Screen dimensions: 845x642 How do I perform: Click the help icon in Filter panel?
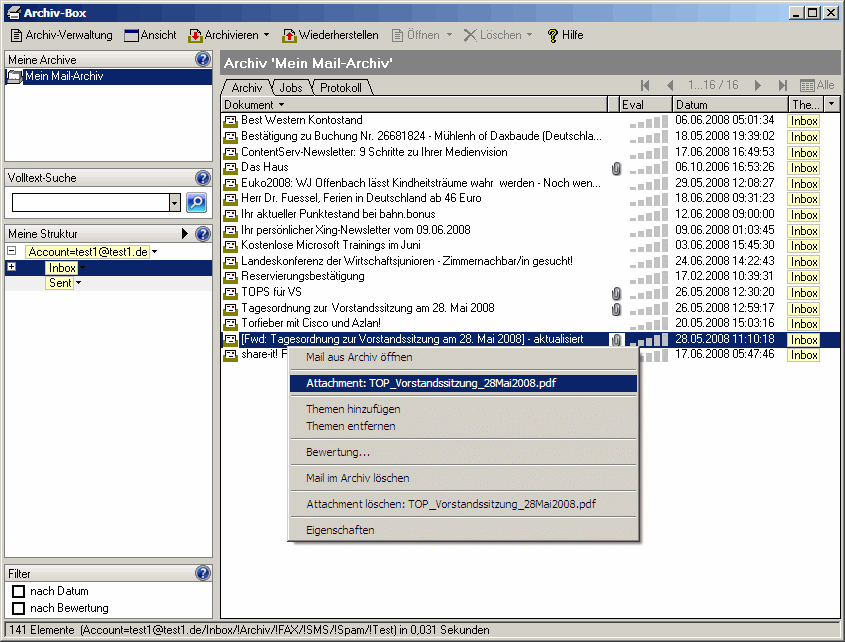tap(203, 573)
